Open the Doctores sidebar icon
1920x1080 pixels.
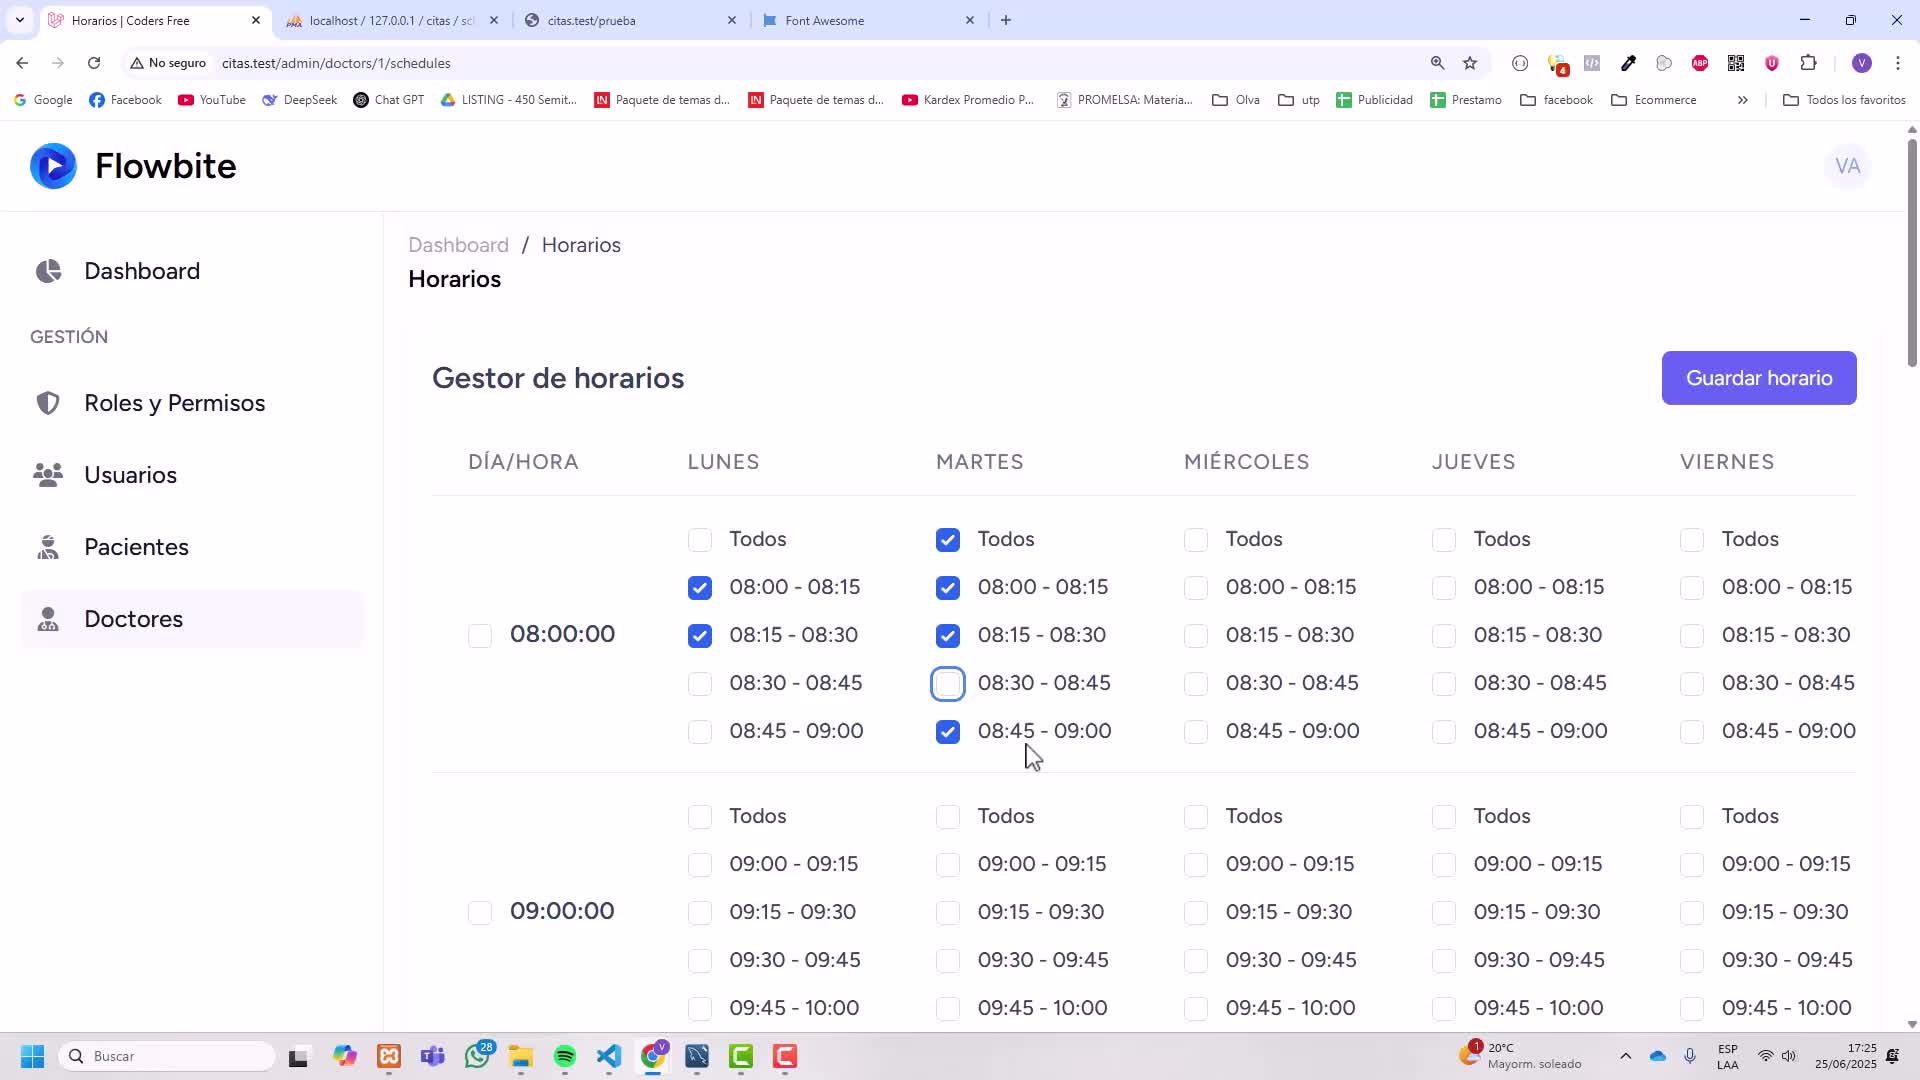(48, 619)
